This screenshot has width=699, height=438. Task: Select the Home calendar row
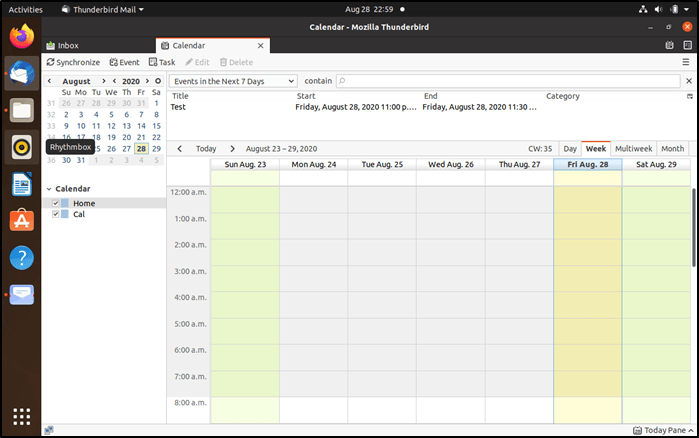[104, 203]
